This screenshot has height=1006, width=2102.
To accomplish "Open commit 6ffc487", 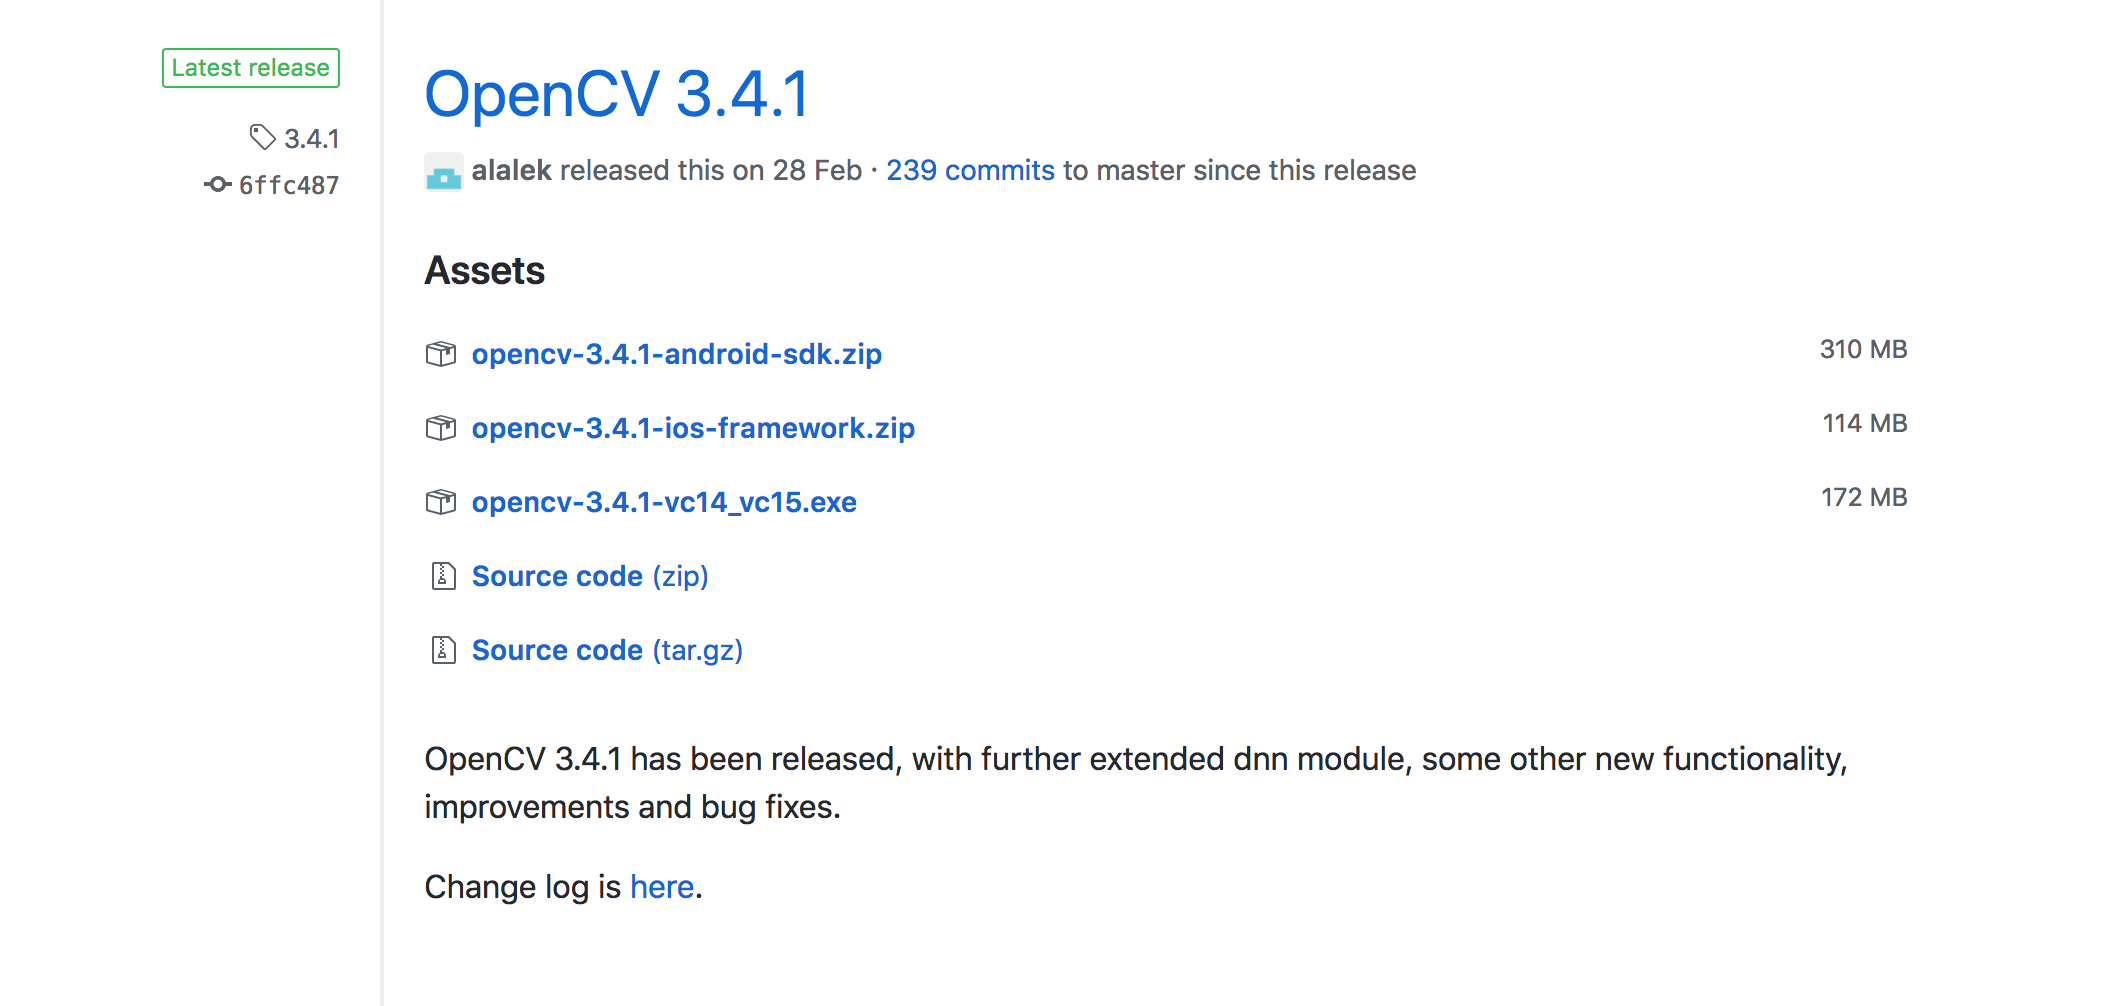I will click(289, 185).
